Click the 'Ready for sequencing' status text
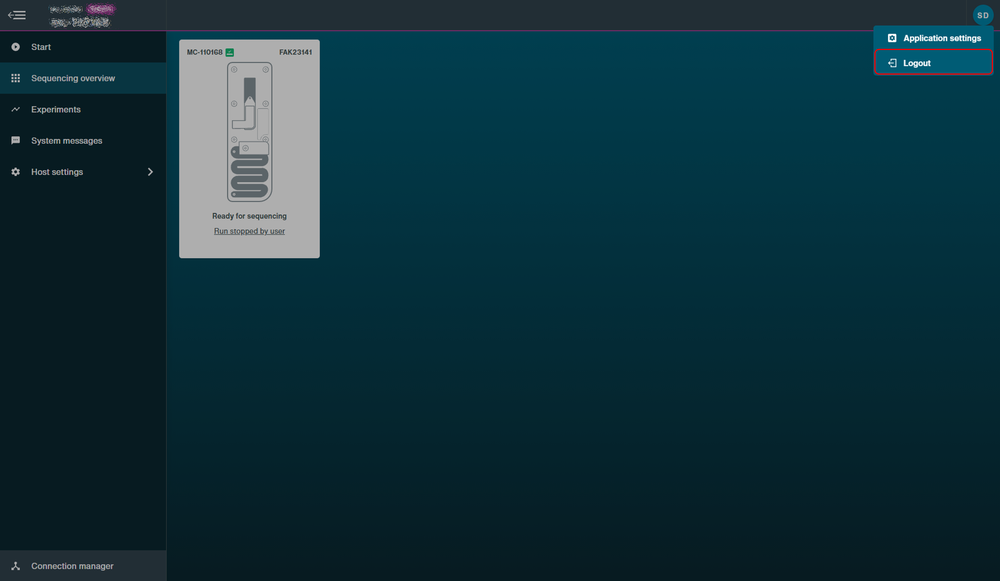This screenshot has width=1000, height=581. click(x=249, y=216)
